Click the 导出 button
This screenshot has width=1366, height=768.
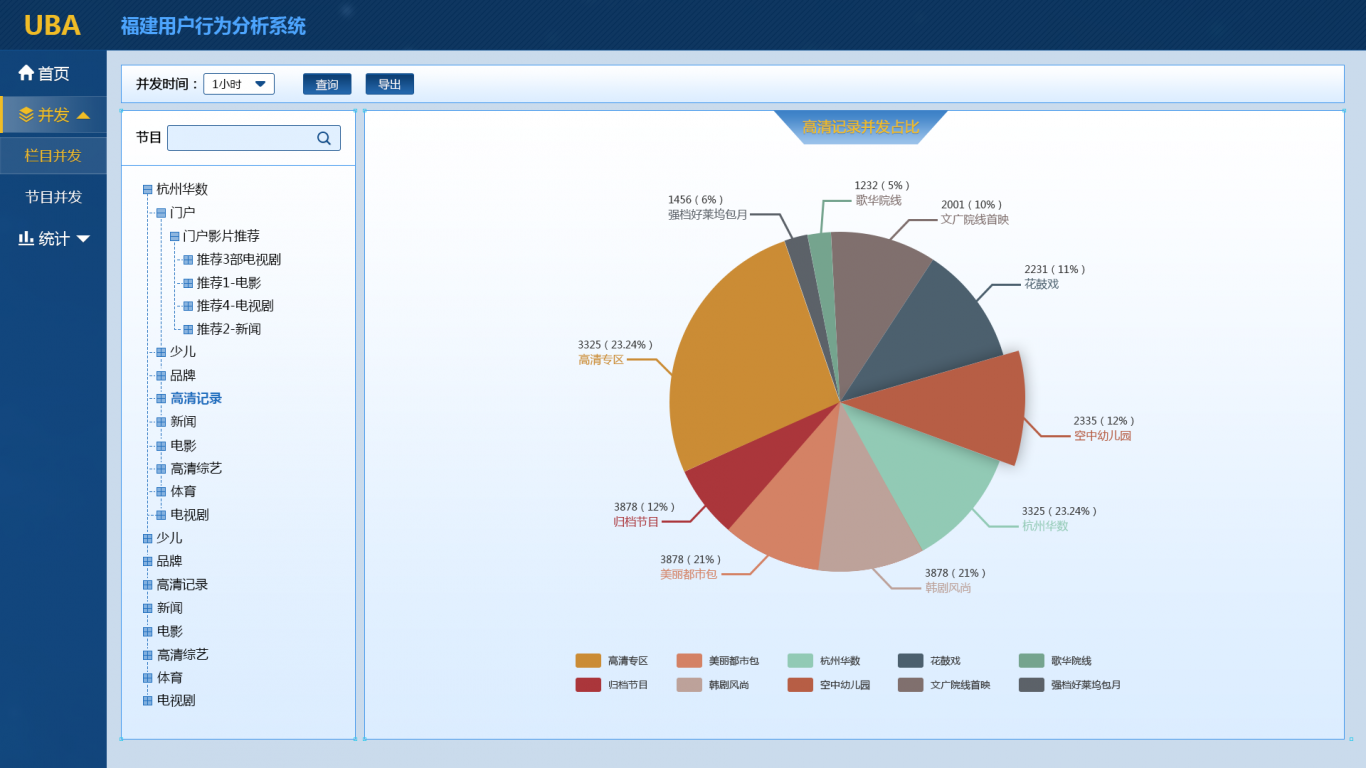pos(389,84)
